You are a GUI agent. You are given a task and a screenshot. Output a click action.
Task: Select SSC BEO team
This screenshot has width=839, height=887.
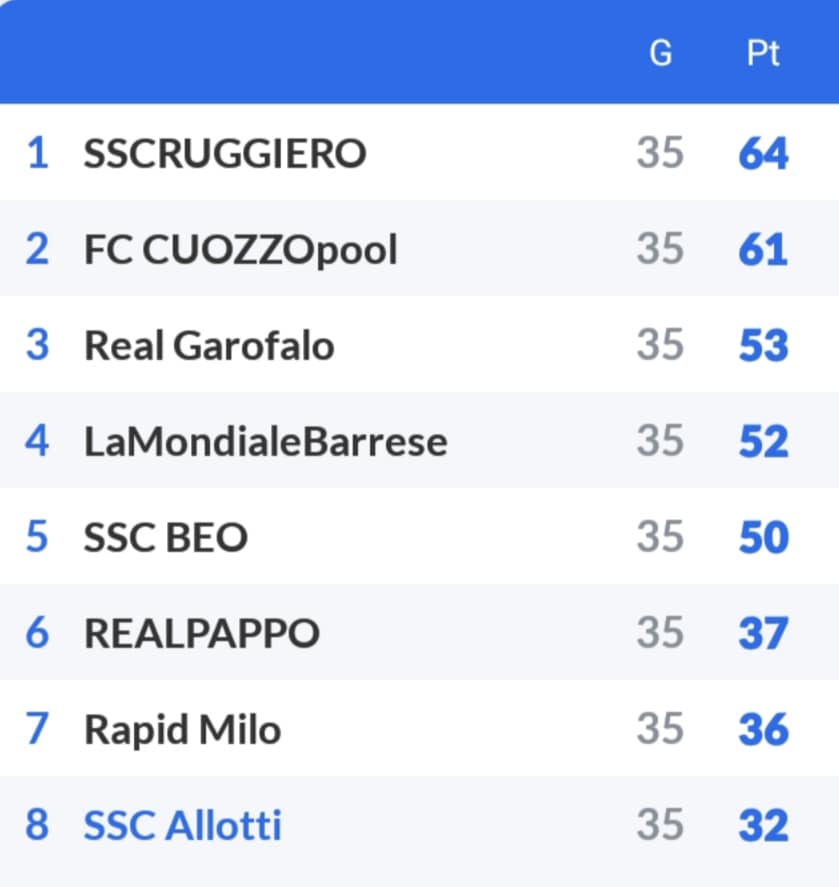166,538
